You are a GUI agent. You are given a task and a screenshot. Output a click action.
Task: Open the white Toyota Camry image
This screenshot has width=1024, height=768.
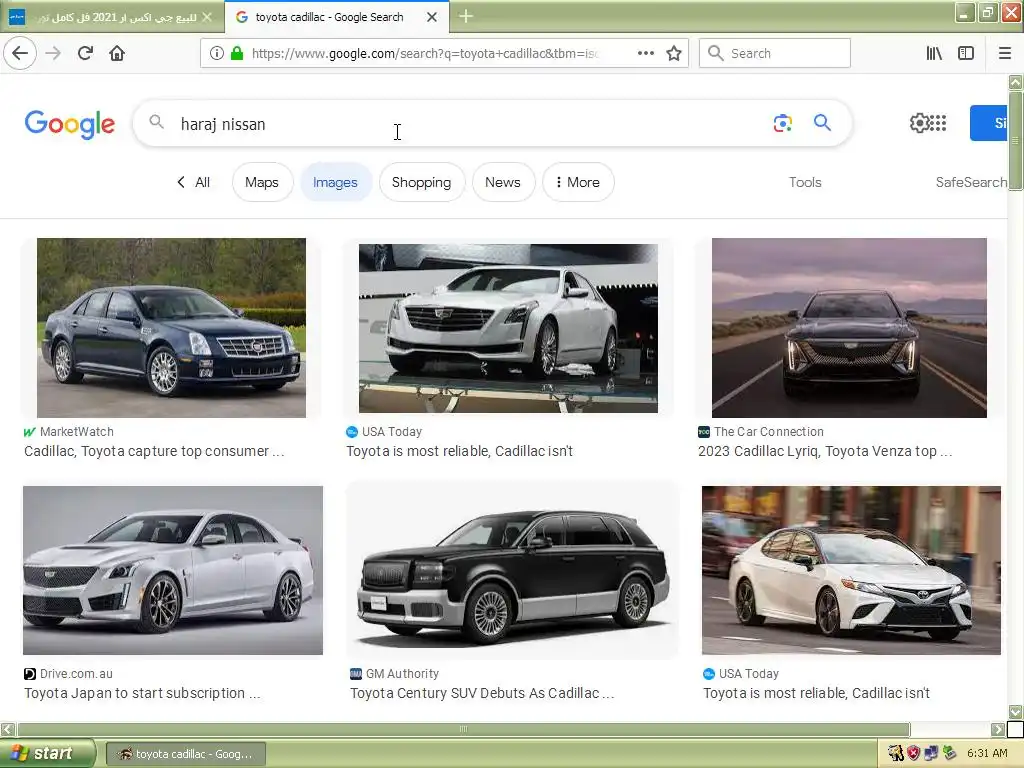(x=851, y=570)
